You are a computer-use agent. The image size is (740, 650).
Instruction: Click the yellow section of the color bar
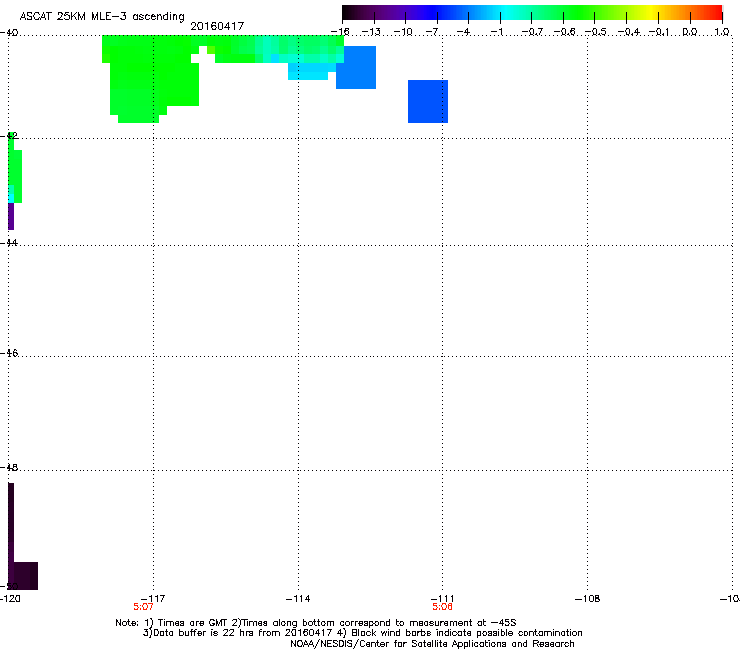click(651, 12)
